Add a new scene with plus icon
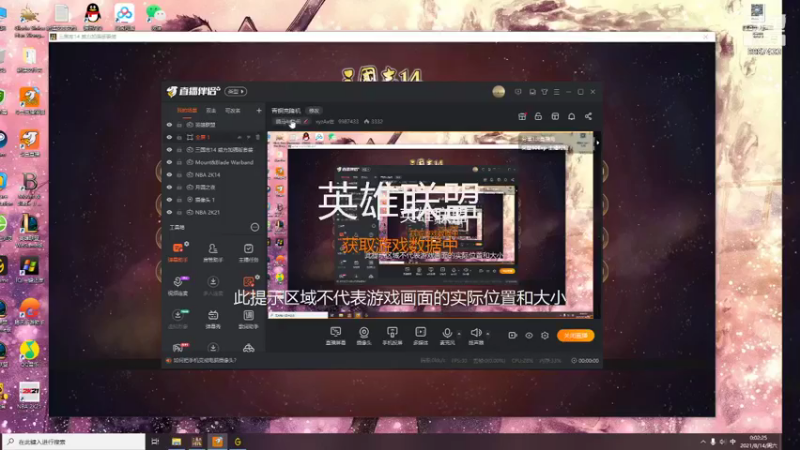This screenshot has height=450, width=800. pos(259,110)
